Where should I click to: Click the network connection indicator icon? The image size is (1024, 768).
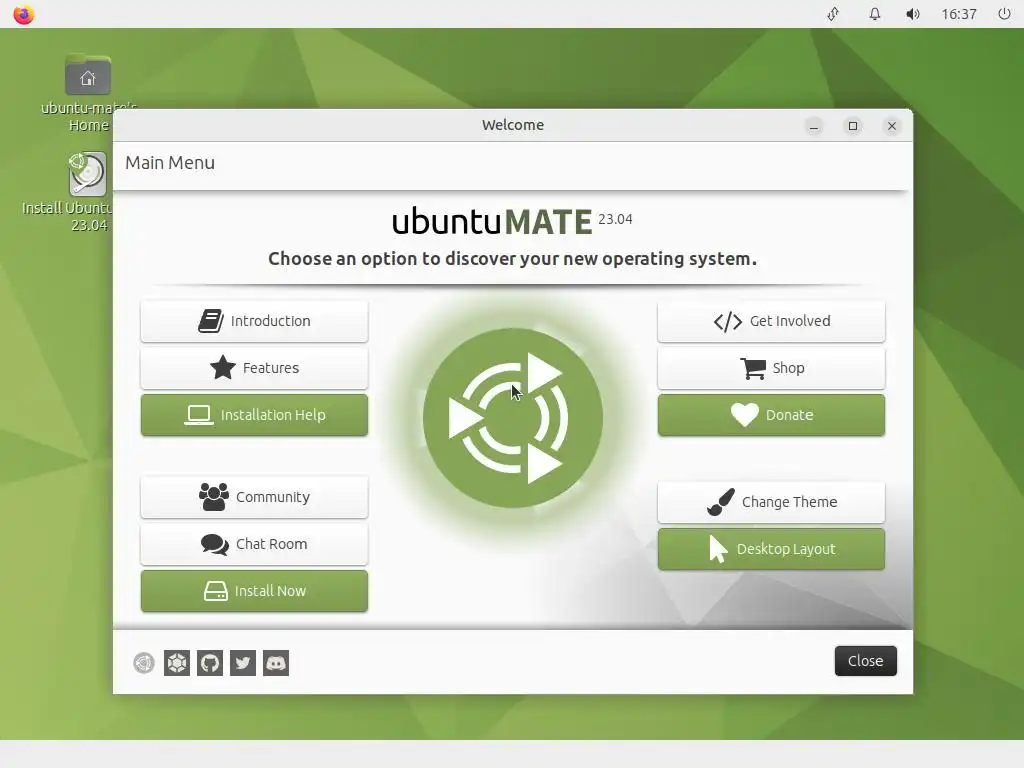tap(833, 14)
